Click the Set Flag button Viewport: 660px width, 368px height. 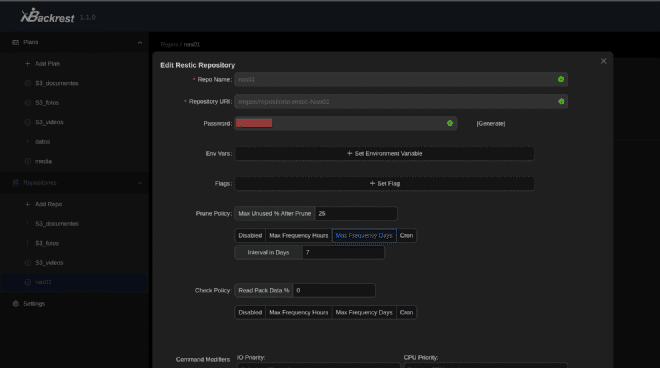[384, 184]
